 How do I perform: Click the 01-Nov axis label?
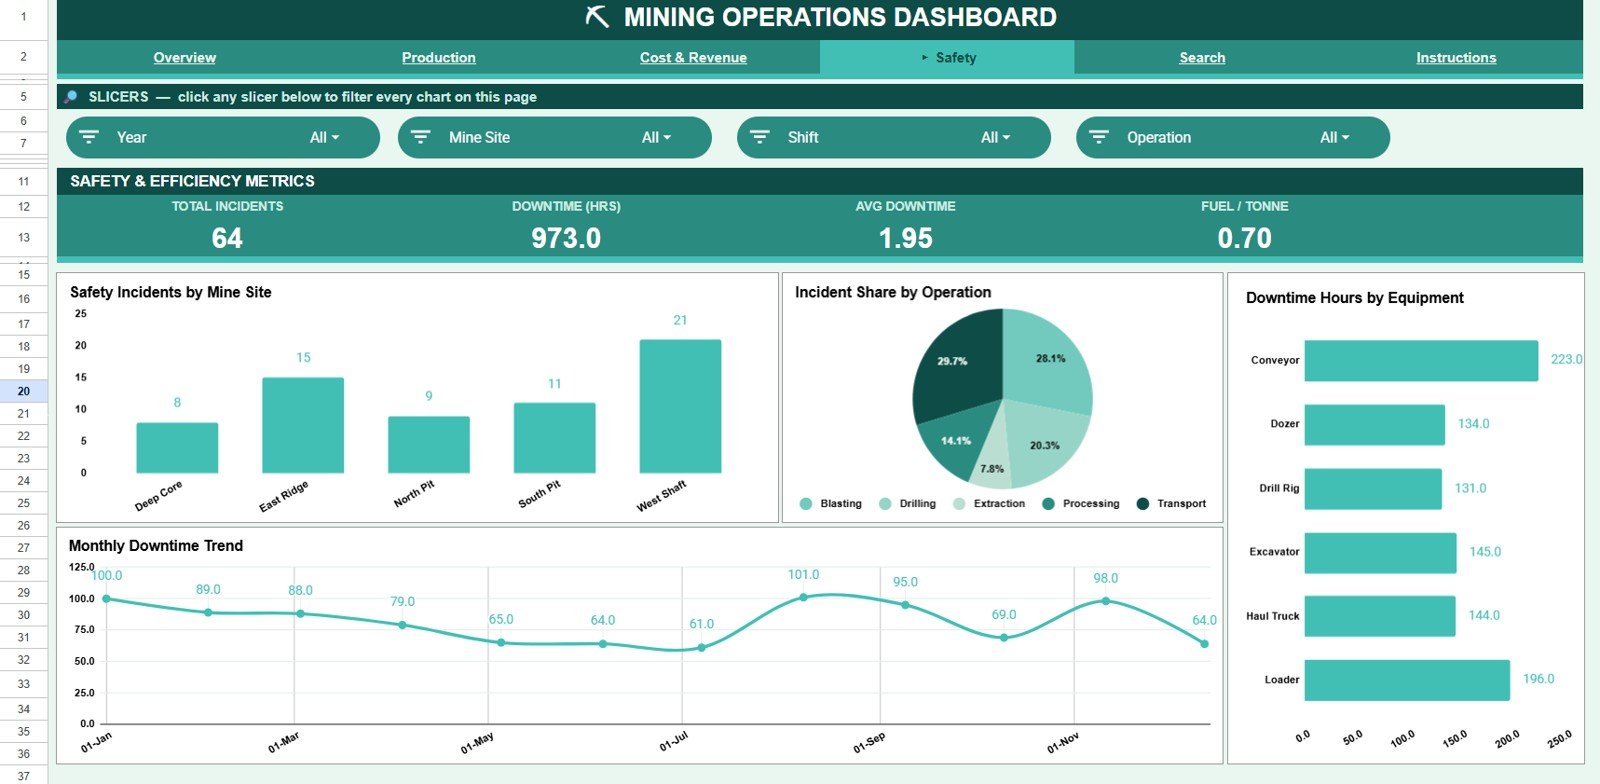(x=1063, y=743)
